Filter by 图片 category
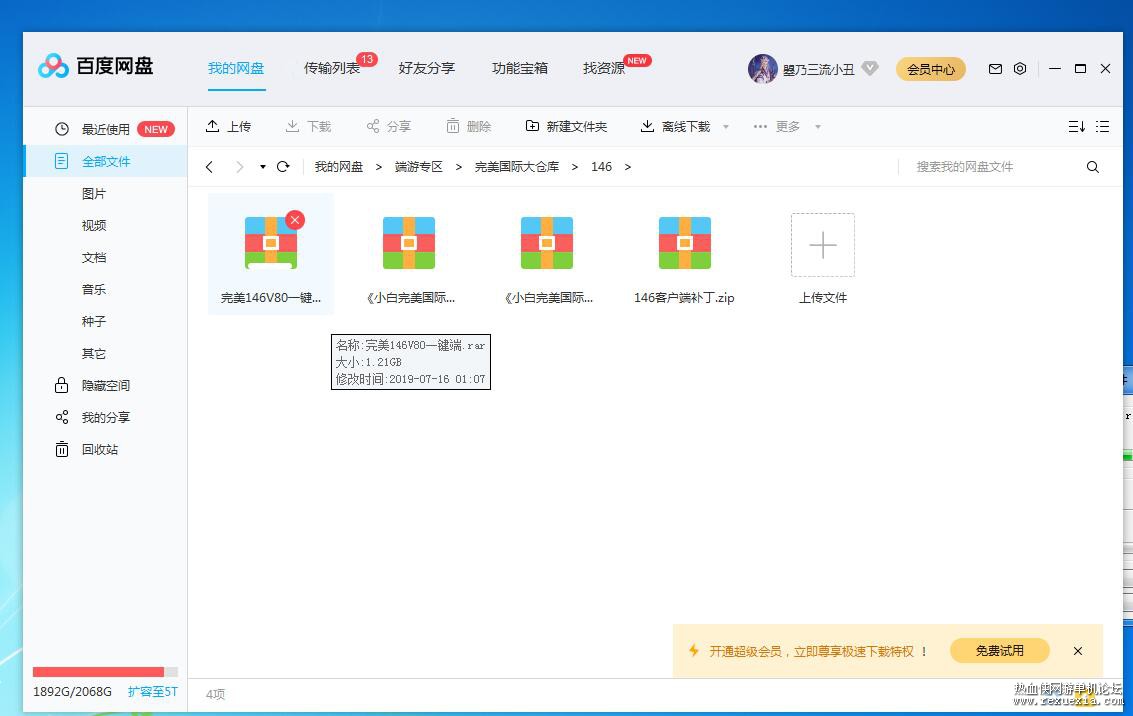Image resolution: width=1133 pixels, height=716 pixels. click(x=94, y=194)
